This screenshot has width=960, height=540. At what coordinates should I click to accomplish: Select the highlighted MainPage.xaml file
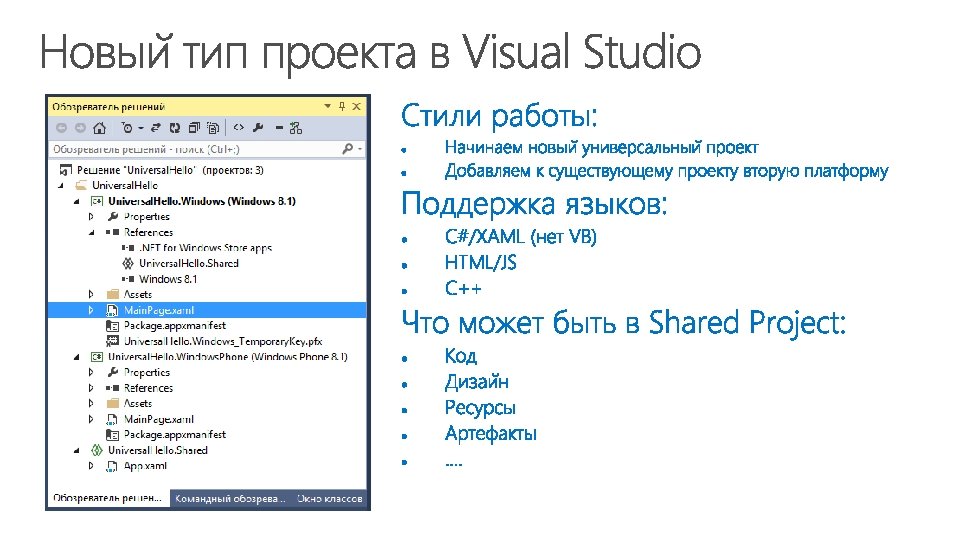[159, 310]
